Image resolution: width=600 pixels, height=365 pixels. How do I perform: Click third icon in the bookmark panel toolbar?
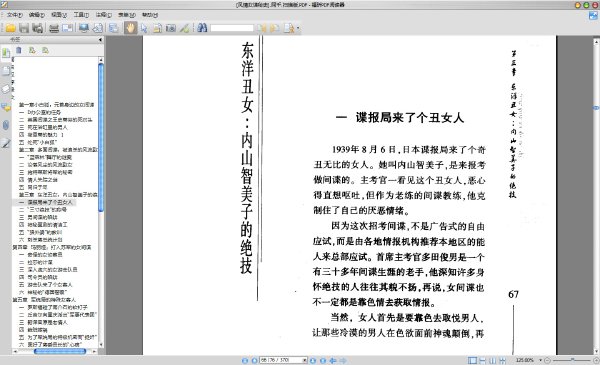pos(45,50)
